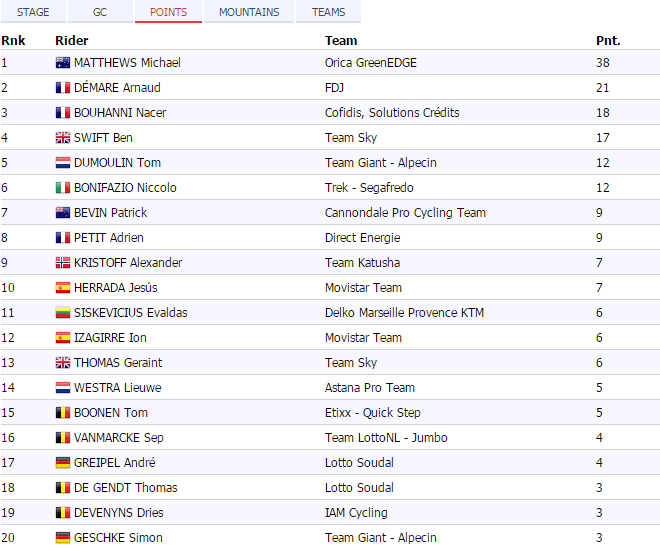Click the Norwegian flag next to KRISTOFF Alexander

tap(63, 263)
